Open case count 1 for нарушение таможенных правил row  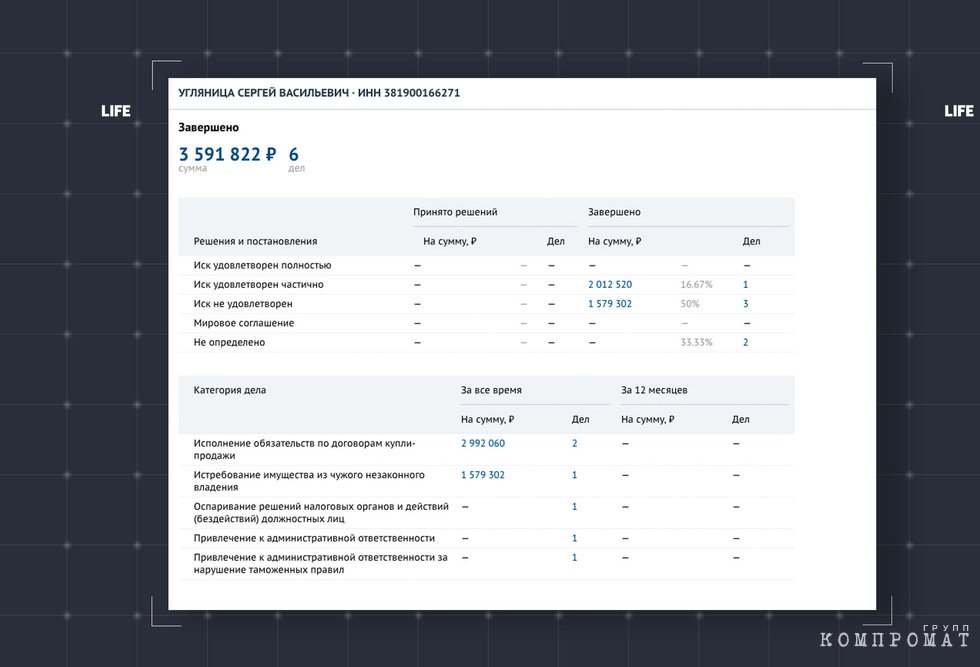click(575, 558)
